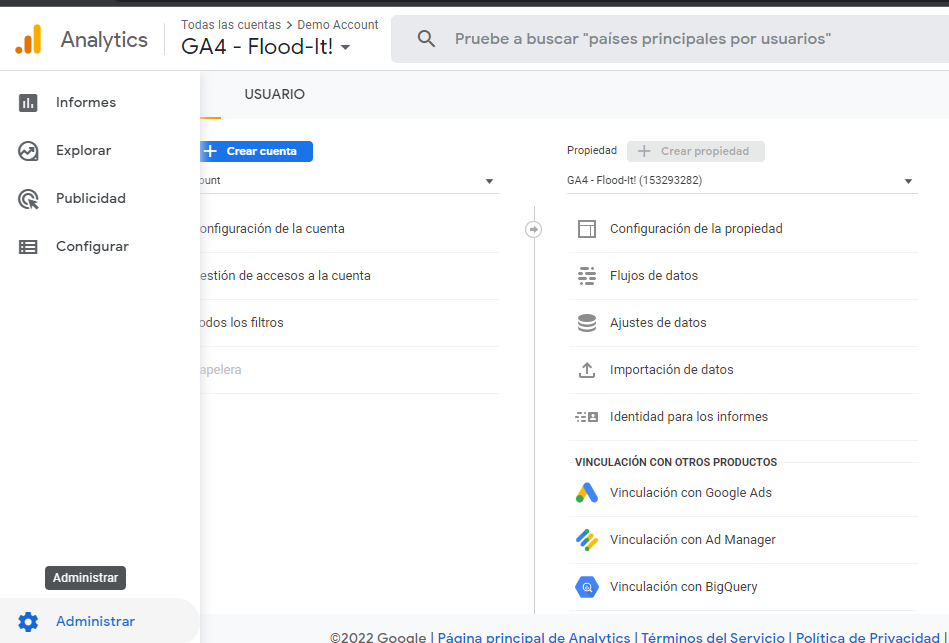The width and height of the screenshot is (949, 643).
Task: Open the Informes bar chart icon
Action: 28,103
